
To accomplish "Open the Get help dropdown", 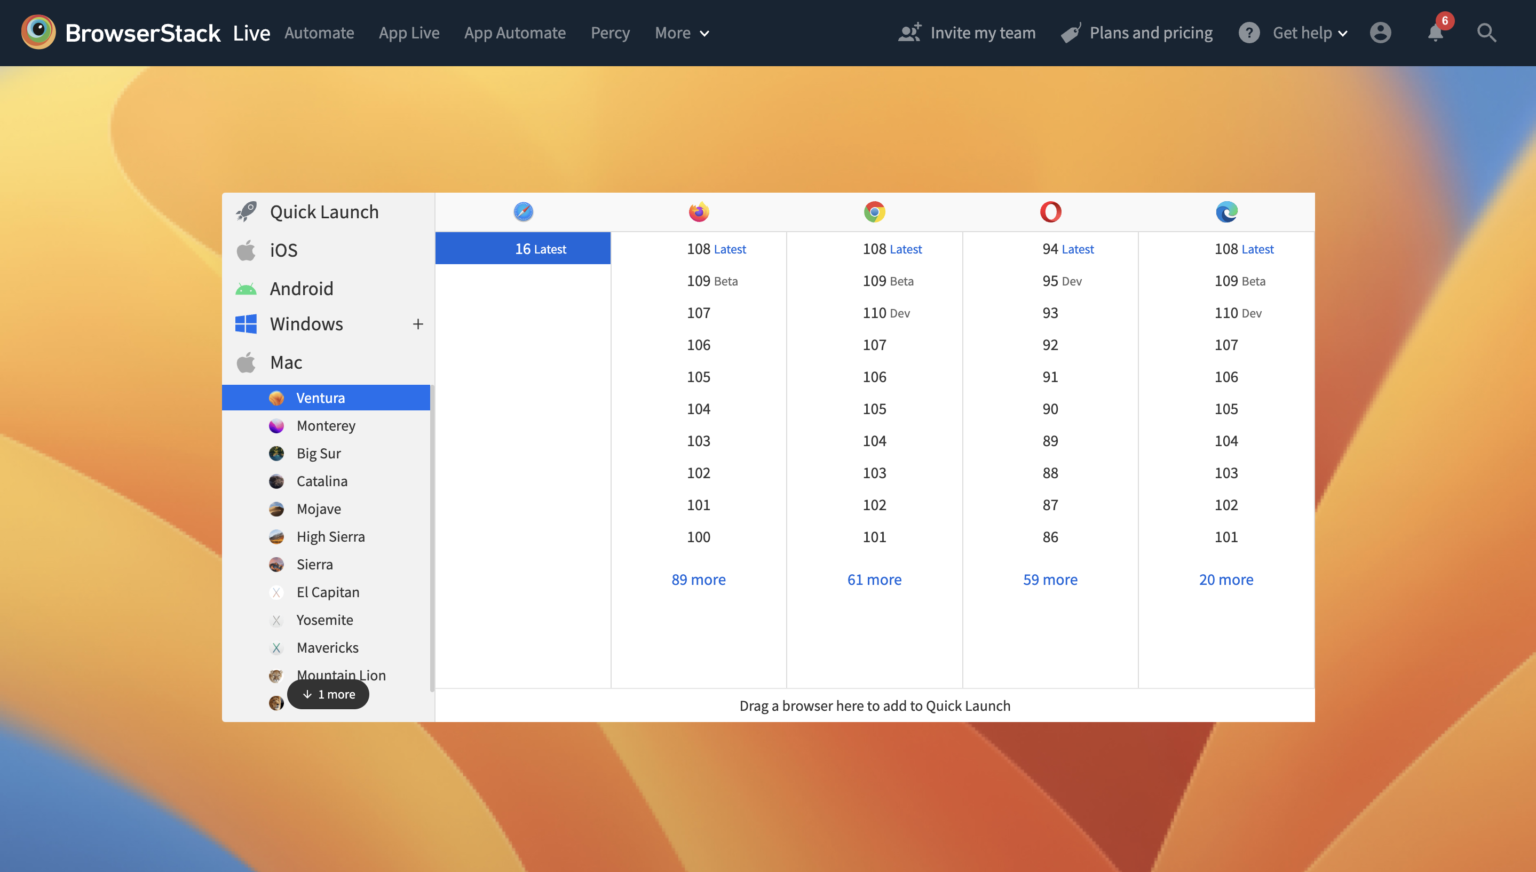I will [1294, 33].
